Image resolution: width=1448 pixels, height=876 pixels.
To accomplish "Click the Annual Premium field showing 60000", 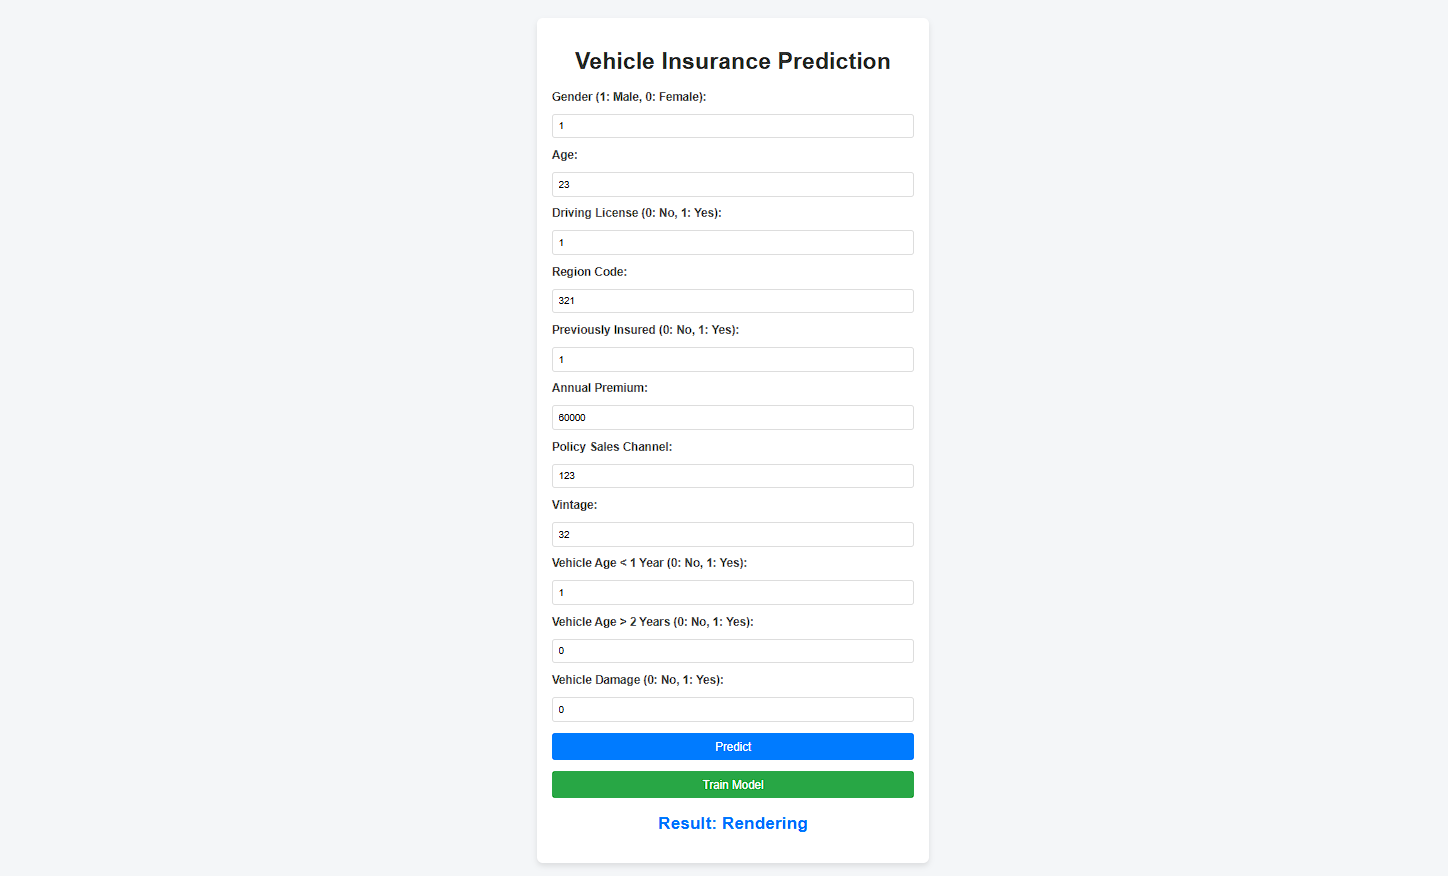I will point(732,417).
